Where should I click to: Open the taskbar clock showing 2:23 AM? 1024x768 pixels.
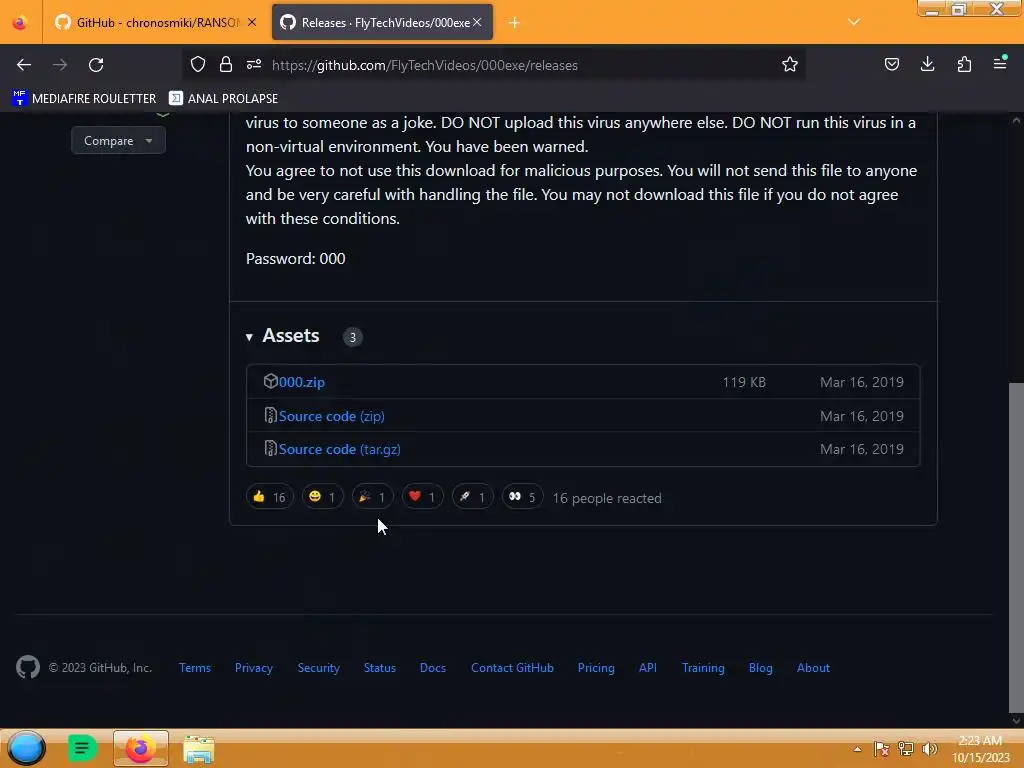pos(980,749)
